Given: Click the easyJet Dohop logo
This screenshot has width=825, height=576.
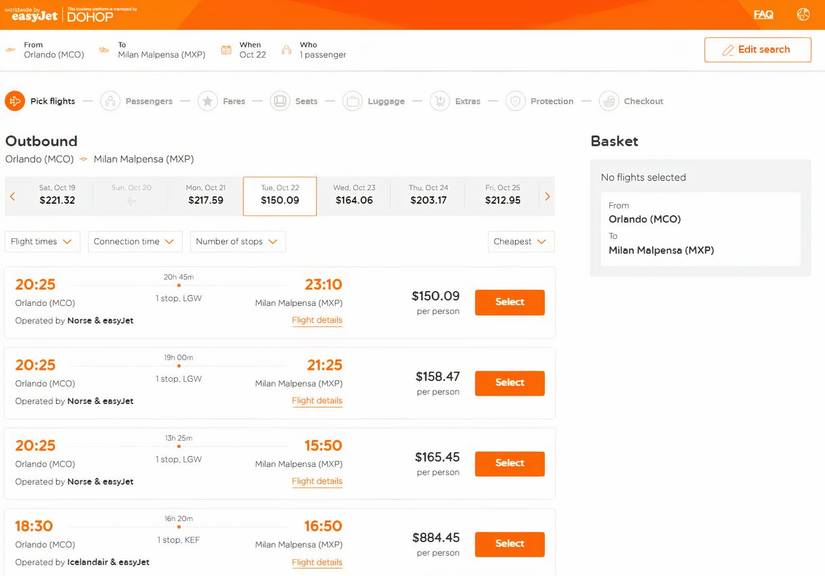Looking at the screenshot, I should [71, 15].
